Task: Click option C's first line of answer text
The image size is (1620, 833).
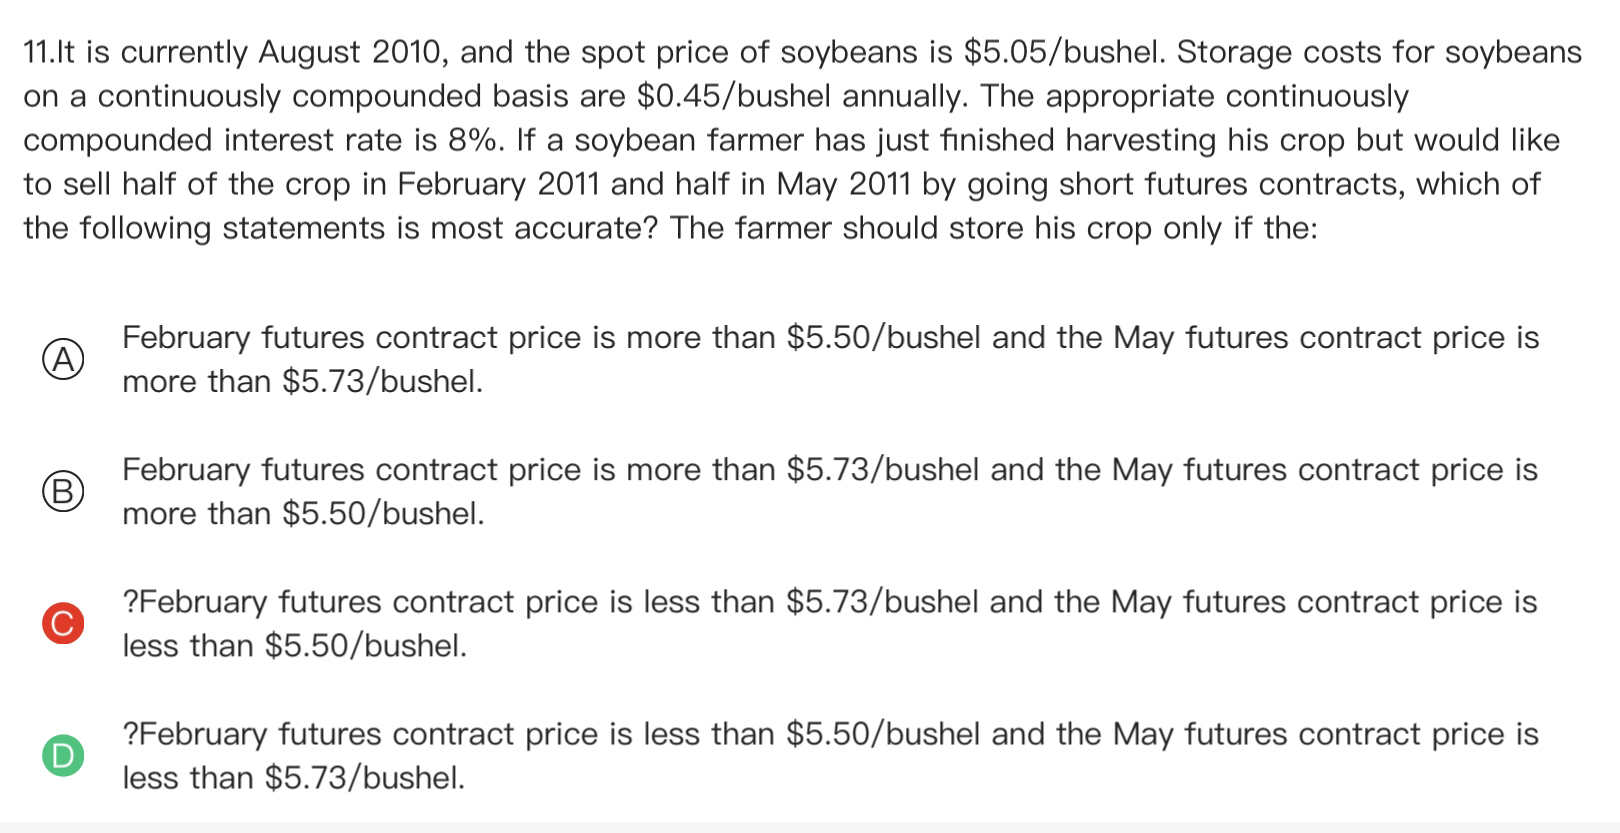Action: [x=830, y=602]
